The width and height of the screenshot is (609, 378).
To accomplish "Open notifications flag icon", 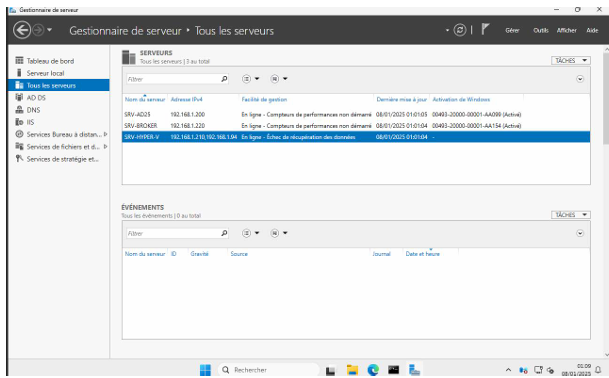I will pyautogui.click(x=485, y=29).
